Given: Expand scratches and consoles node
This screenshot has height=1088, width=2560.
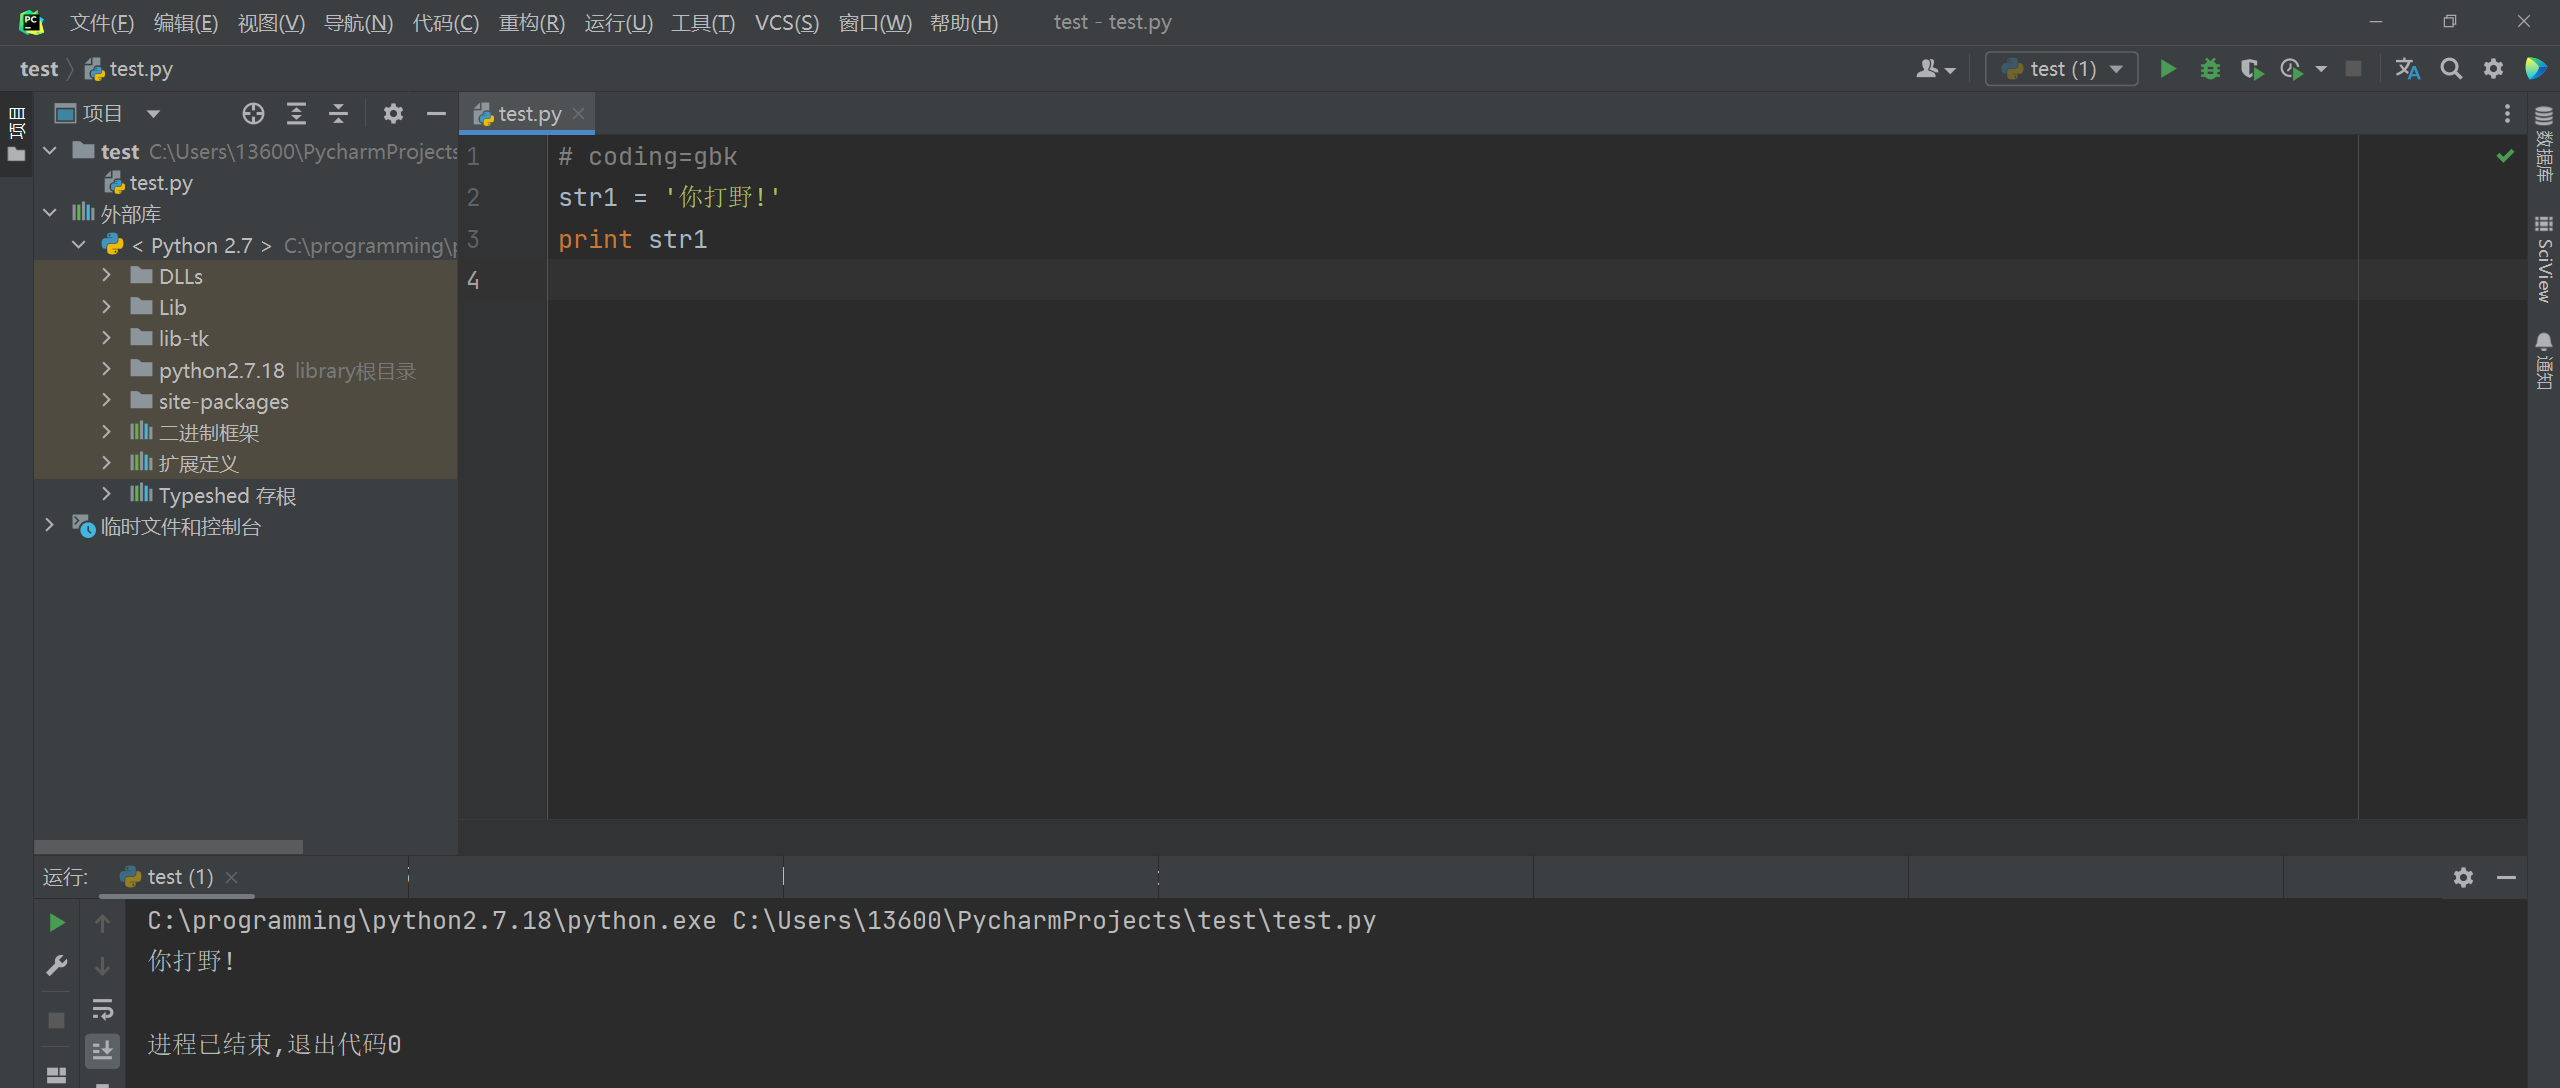Looking at the screenshot, I should click(x=50, y=526).
